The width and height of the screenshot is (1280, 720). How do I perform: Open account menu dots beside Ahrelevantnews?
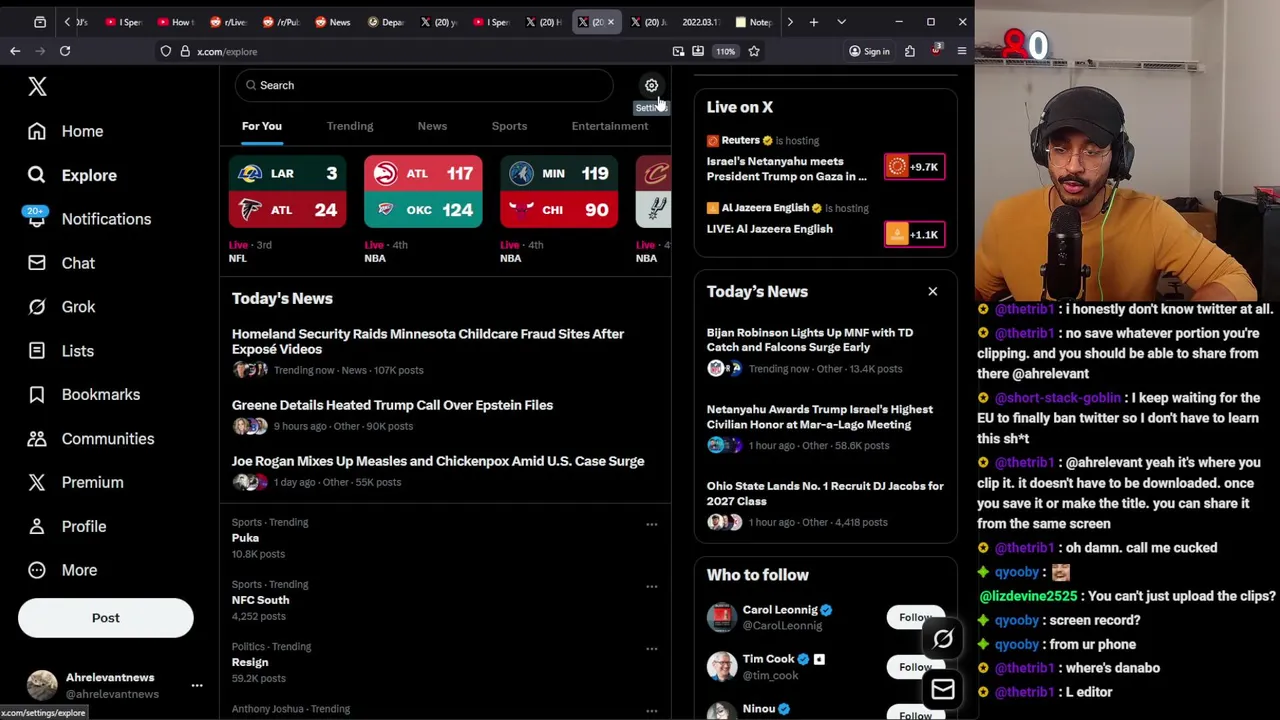point(197,685)
